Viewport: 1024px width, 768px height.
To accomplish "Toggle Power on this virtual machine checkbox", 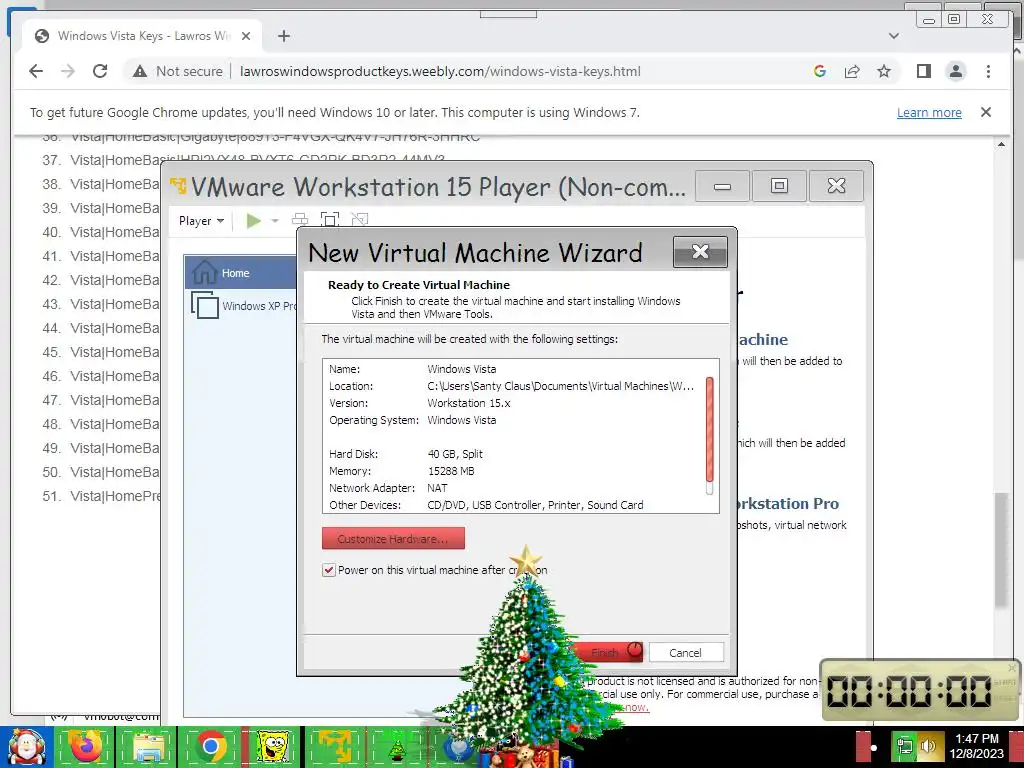I will (329, 570).
